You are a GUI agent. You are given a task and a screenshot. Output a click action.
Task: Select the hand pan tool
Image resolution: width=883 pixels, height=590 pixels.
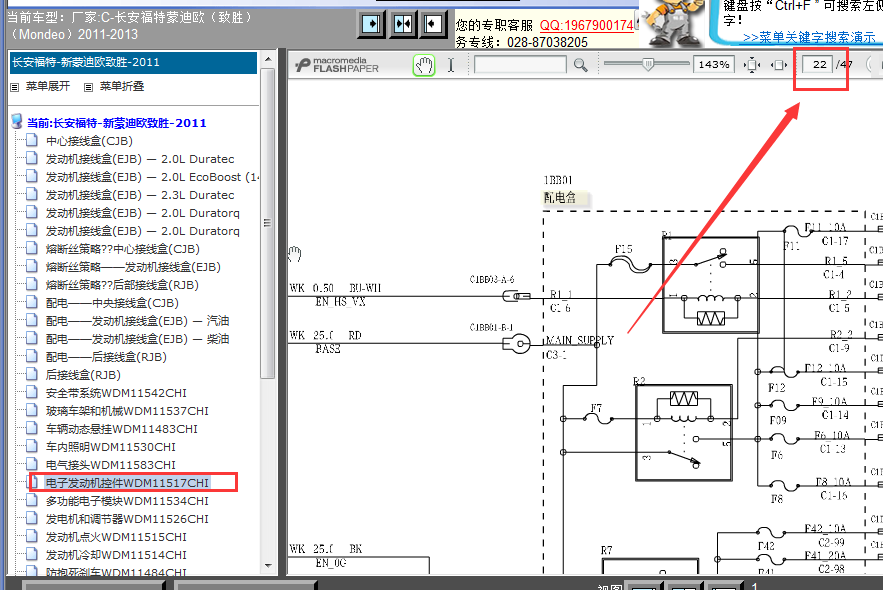pyautogui.click(x=423, y=65)
